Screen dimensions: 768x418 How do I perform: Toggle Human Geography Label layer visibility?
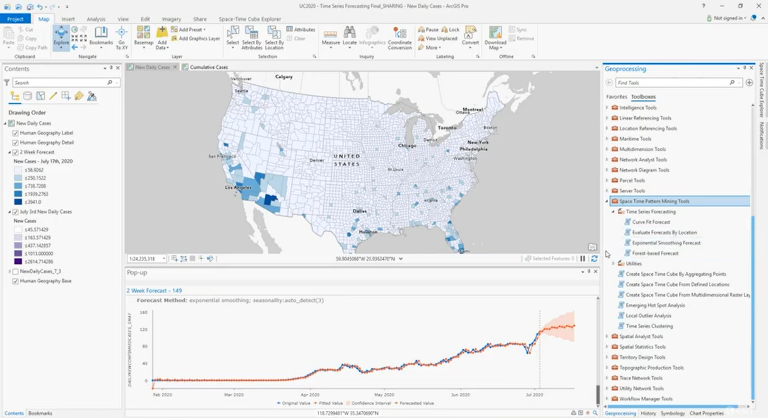click(15, 133)
